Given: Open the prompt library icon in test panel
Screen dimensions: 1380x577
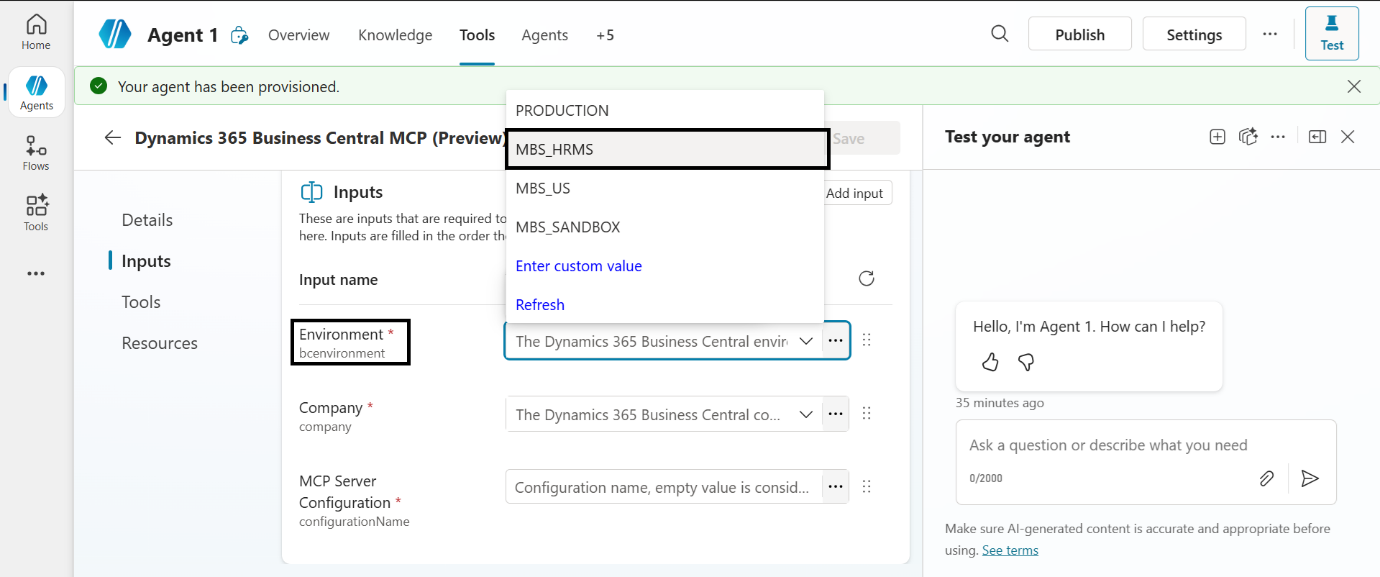Looking at the screenshot, I should tap(1248, 136).
